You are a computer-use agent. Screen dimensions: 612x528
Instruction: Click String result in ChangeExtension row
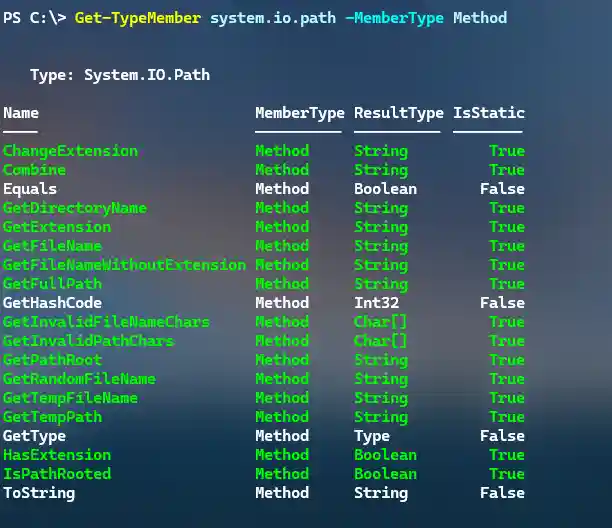[381, 151]
